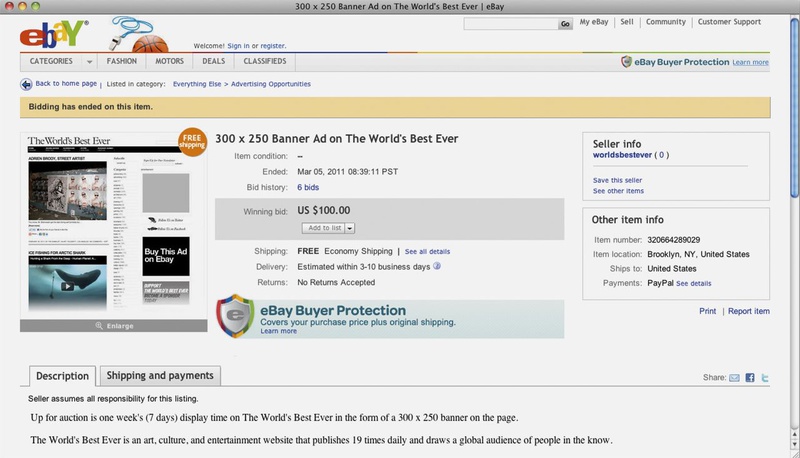This screenshot has height=458, width=800.
Task: Click No Returns Accepted text
Action: pos(336,282)
